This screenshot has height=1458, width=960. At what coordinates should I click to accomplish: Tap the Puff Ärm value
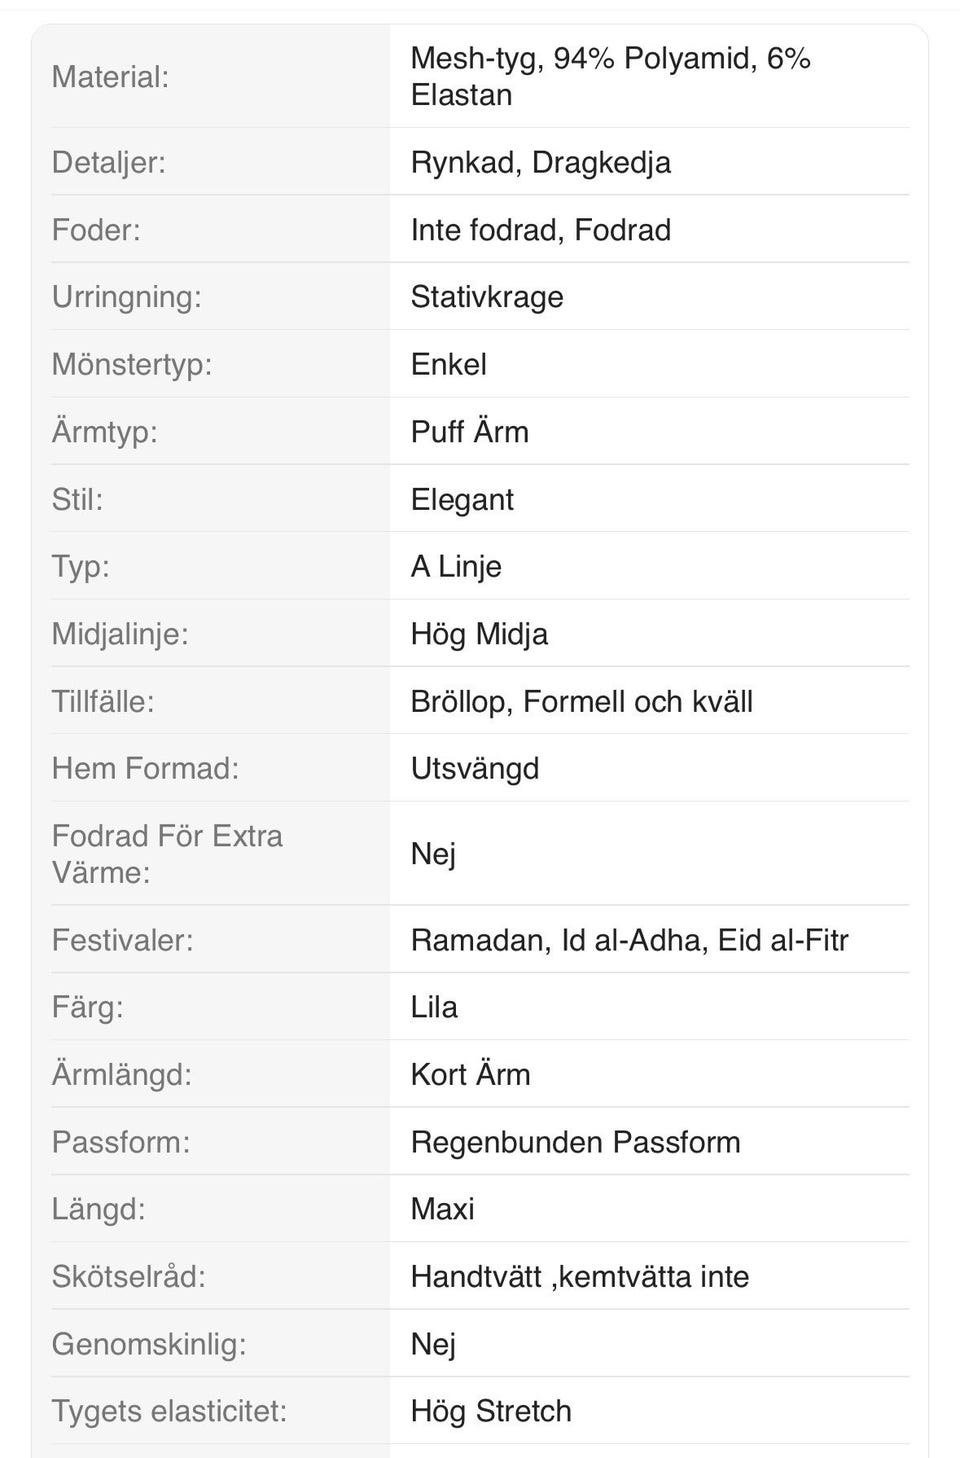coord(469,432)
